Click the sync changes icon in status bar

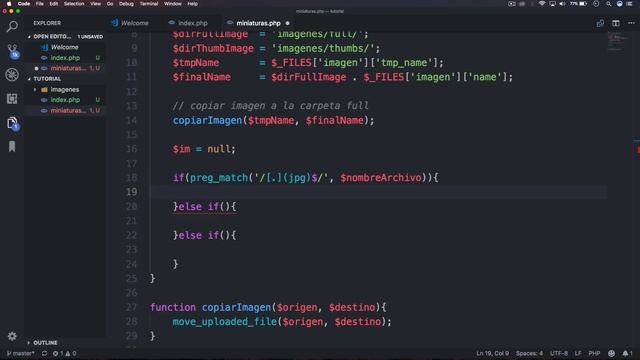pyautogui.click(x=44, y=353)
